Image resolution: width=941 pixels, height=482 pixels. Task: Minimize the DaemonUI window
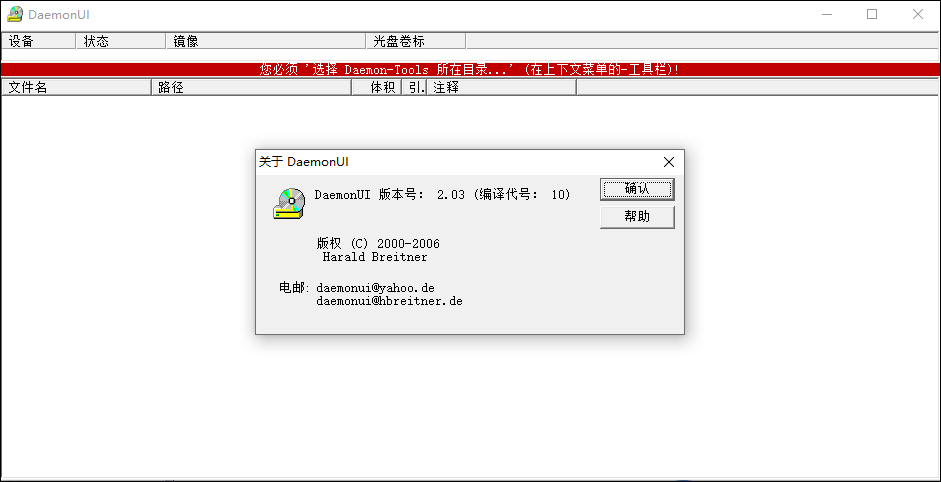tap(827, 14)
